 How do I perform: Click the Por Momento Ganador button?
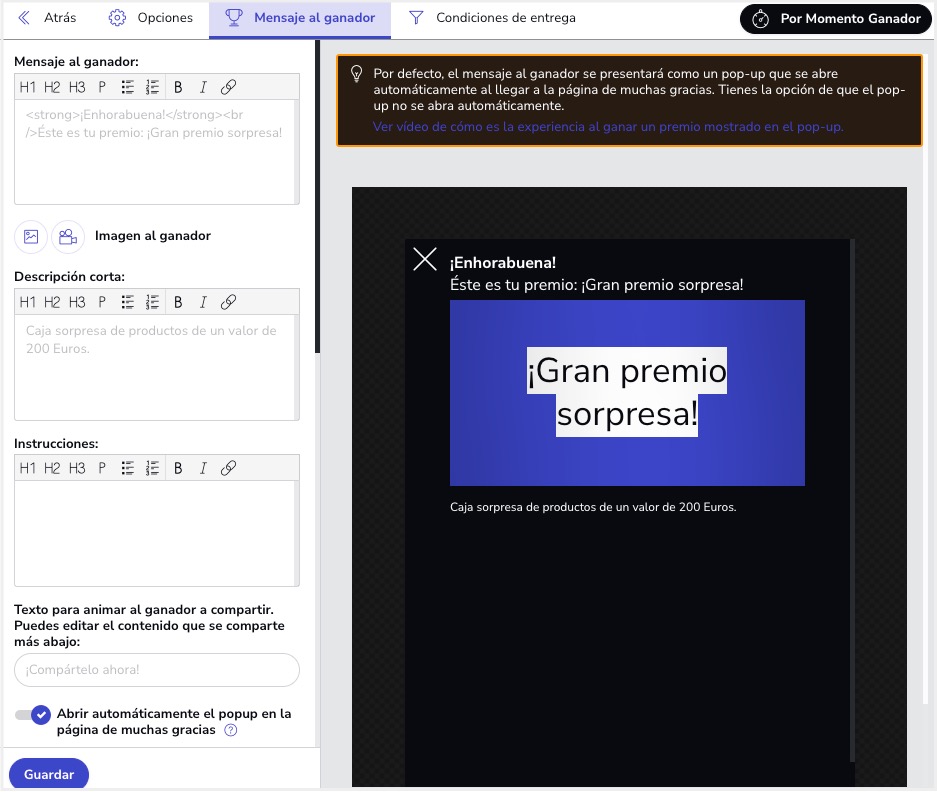point(836,19)
